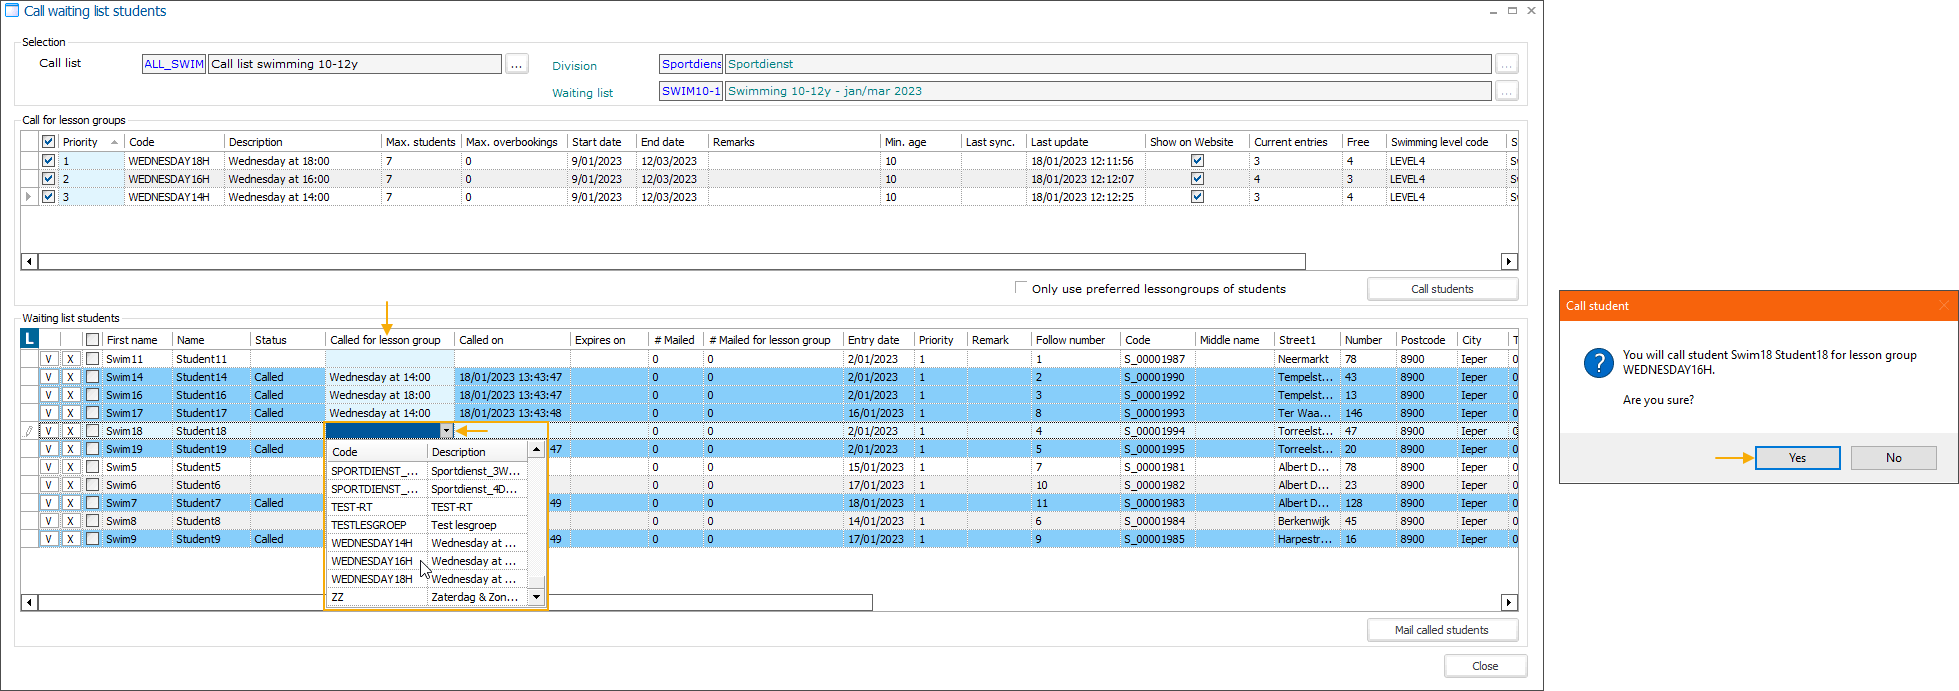Confirm with Yes in Call student dialog
1959x691 pixels.
(1797, 458)
